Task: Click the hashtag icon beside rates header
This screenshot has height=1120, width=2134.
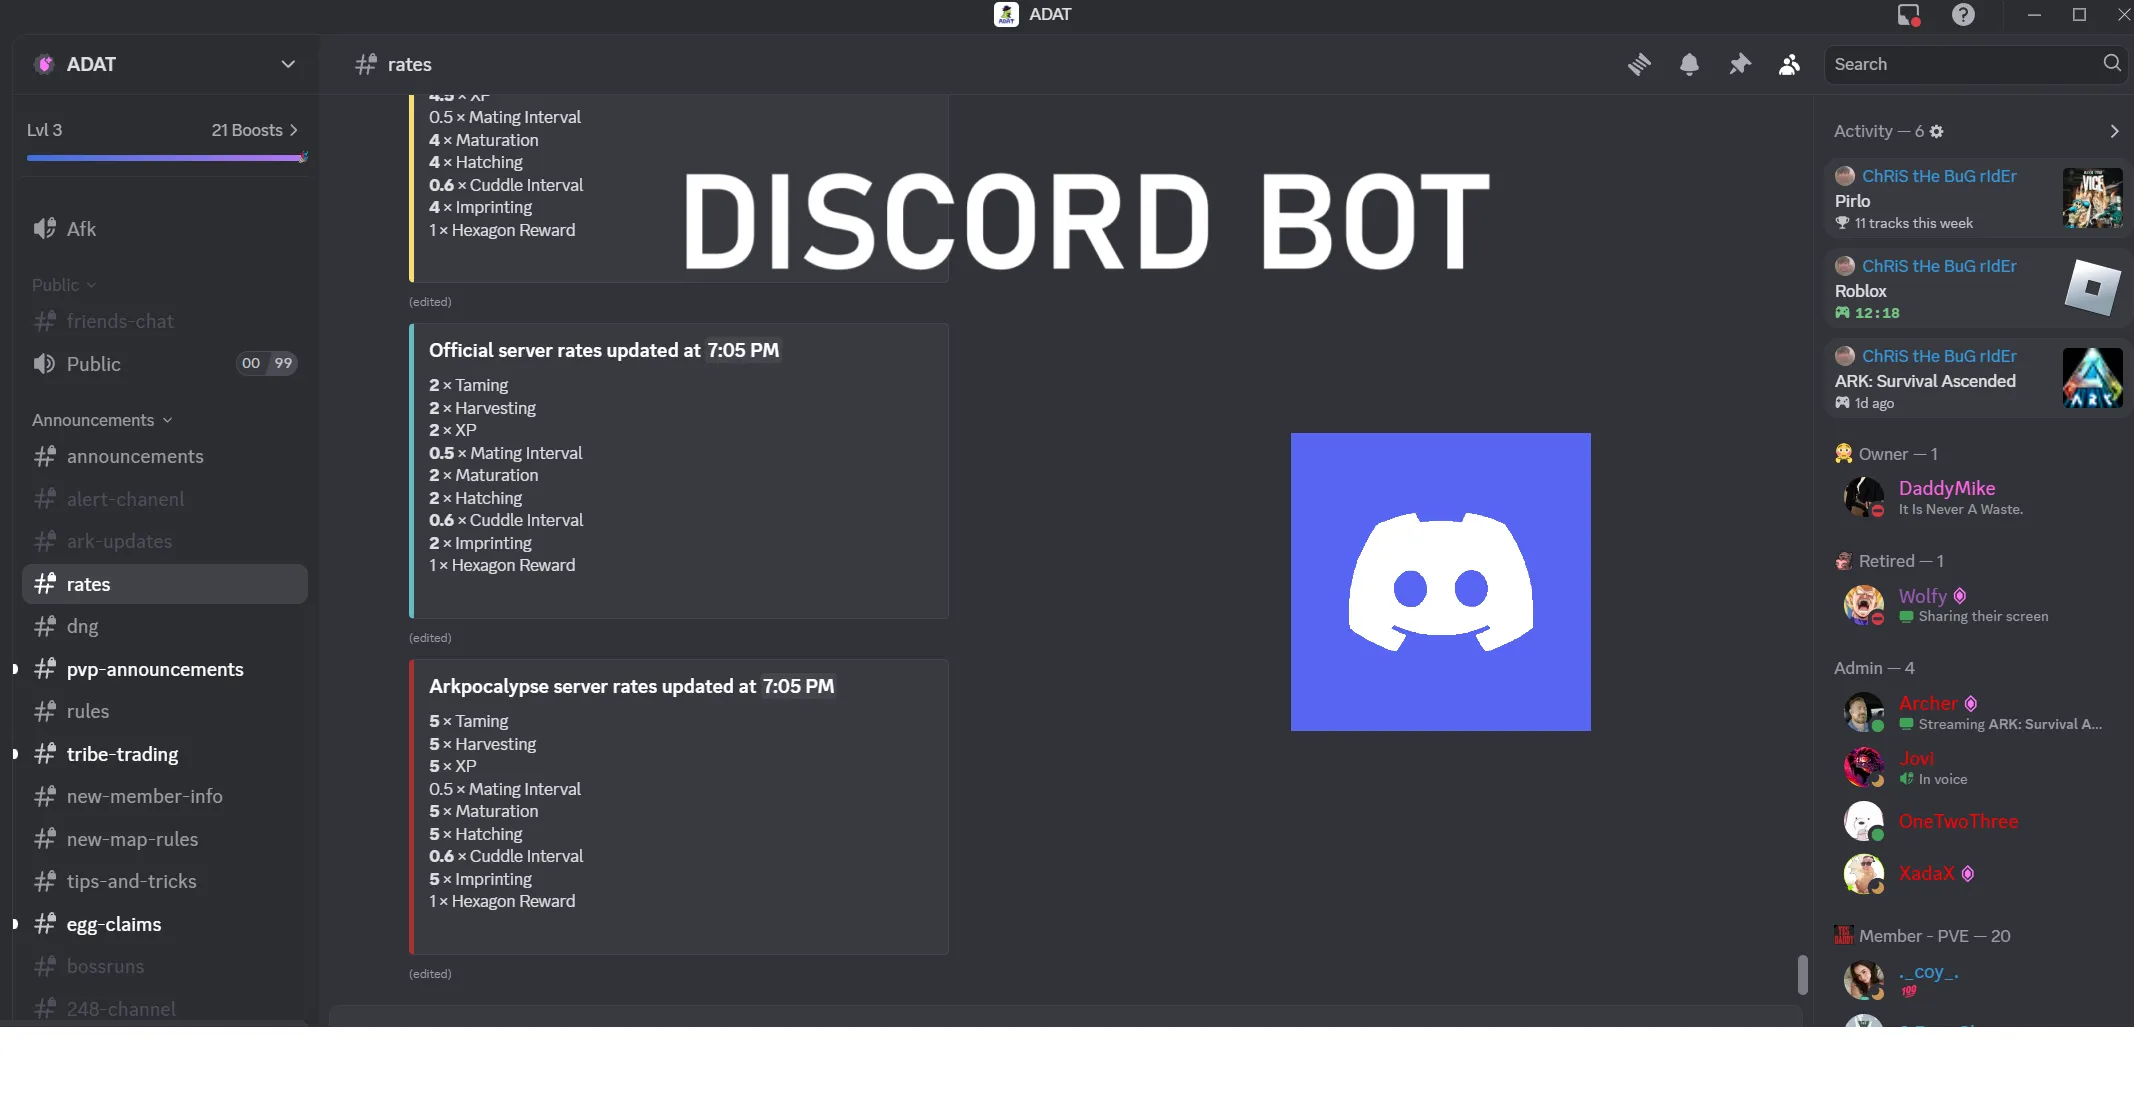Action: pos(364,64)
